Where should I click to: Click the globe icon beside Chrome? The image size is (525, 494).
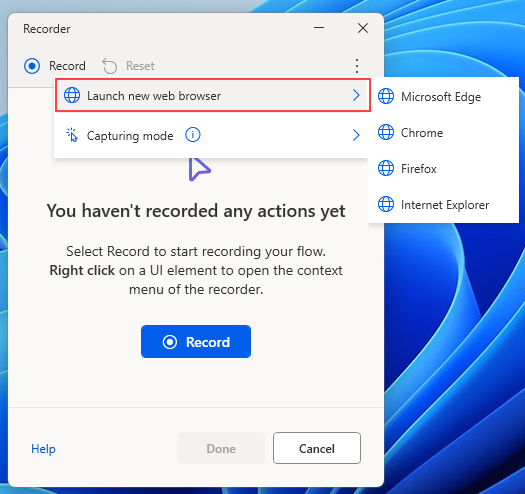click(x=386, y=132)
